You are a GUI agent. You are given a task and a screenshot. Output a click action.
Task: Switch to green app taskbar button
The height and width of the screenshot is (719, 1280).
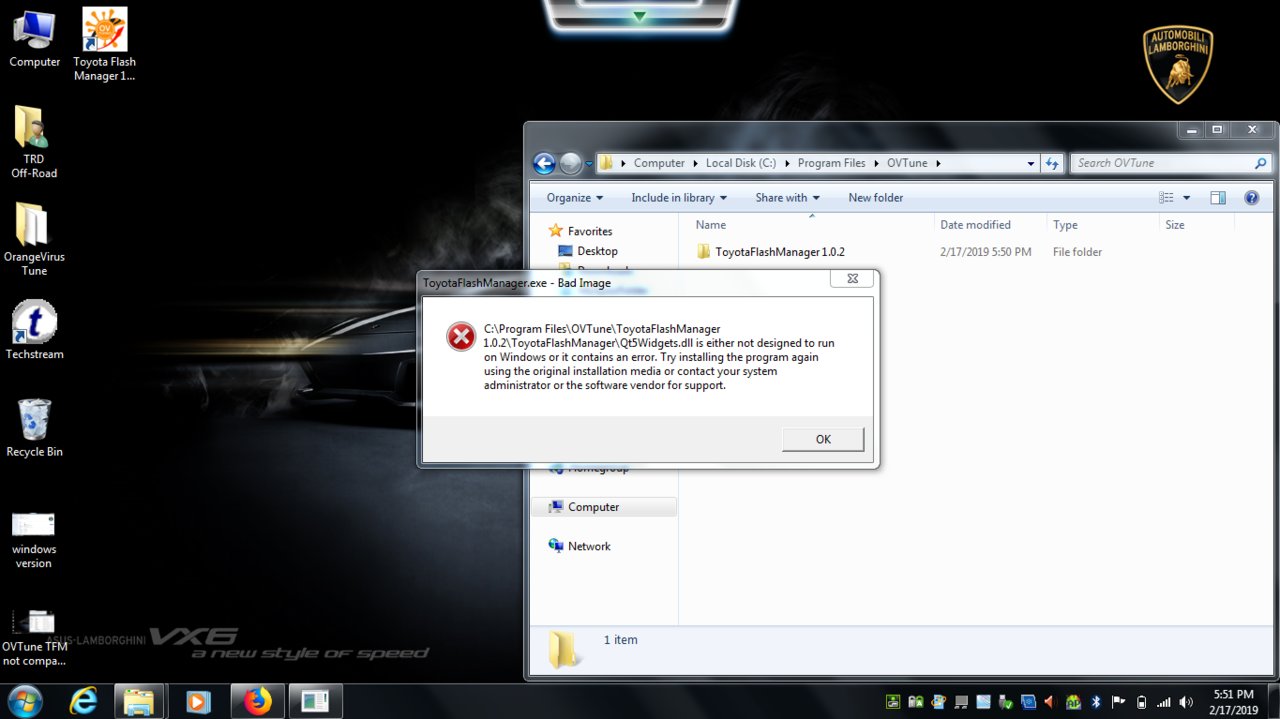coord(315,702)
